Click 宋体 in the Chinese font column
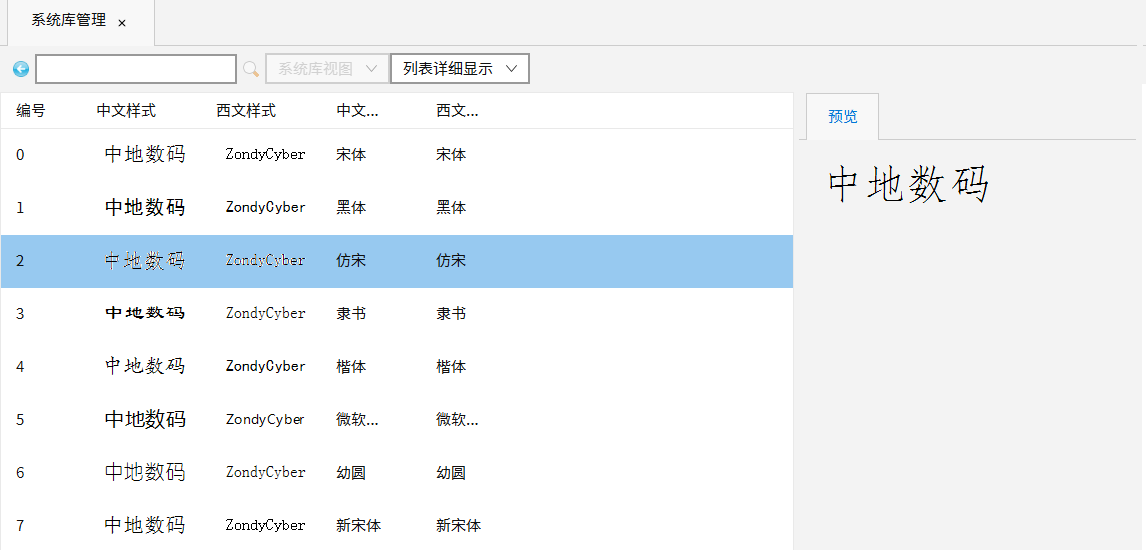This screenshot has height=550, width=1146. tap(352, 155)
